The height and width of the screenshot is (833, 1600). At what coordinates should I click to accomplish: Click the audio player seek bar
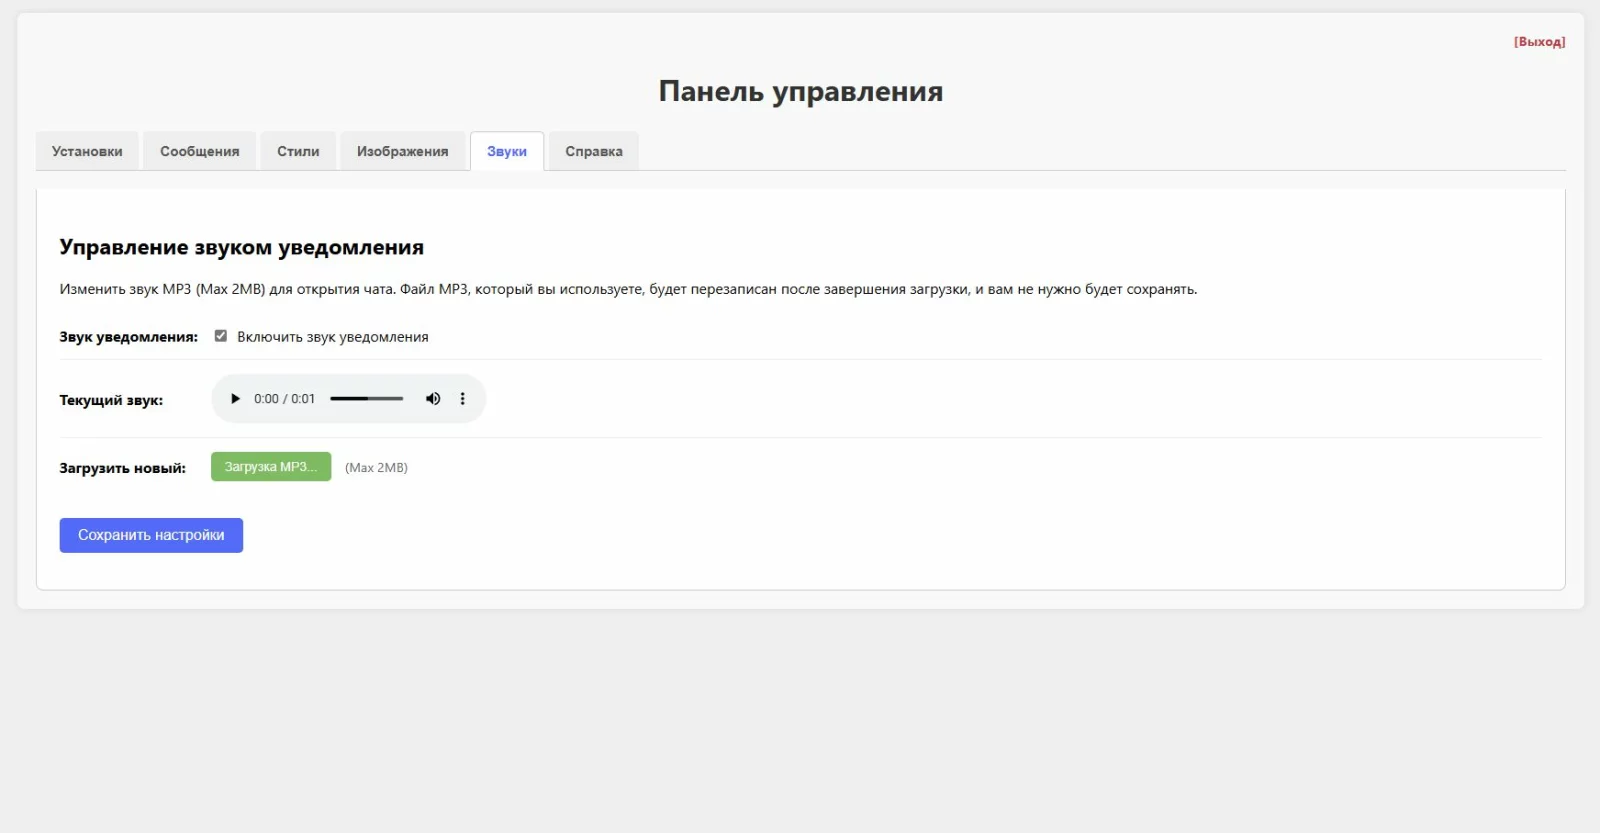click(366, 399)
